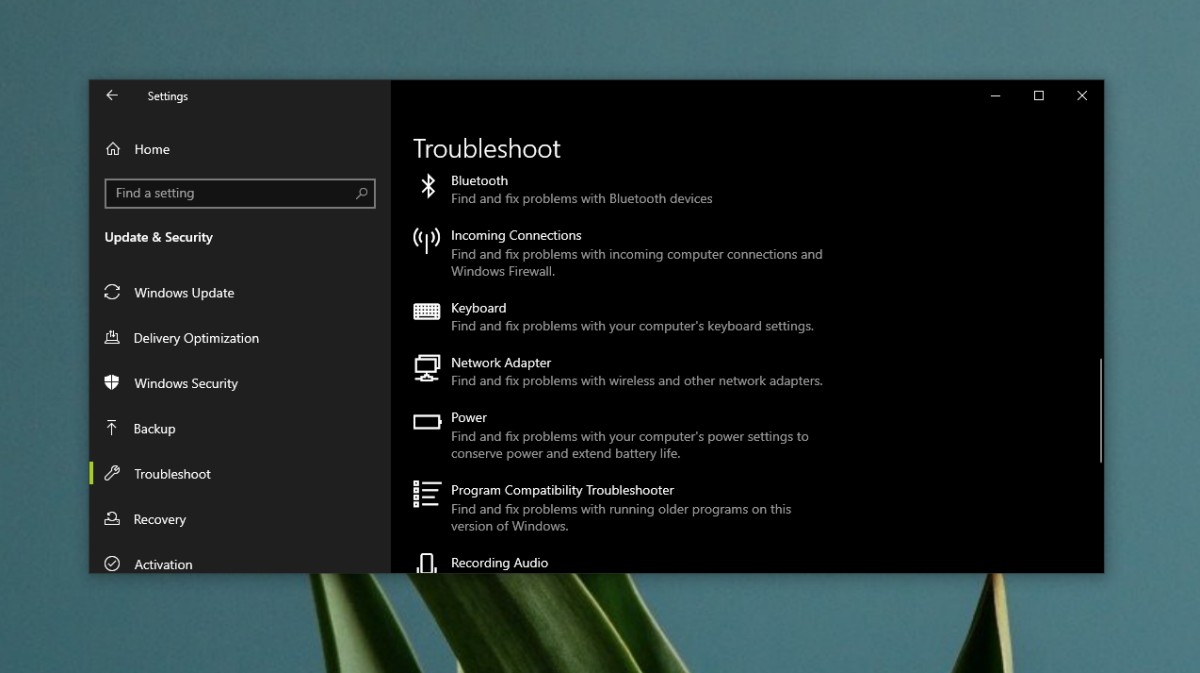1200x673 pixels.
Task: Click the Activation checkmark icon
Action: click(112, 564)
